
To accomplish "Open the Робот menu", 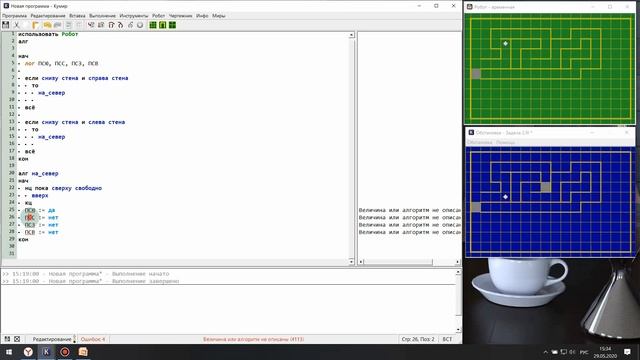I will point(158,16).
